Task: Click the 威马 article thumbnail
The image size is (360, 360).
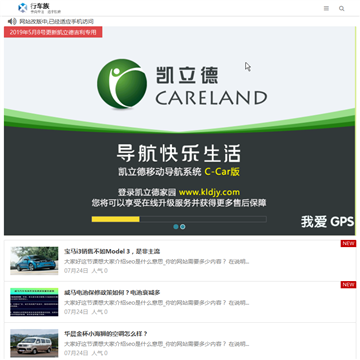Action: [34, 302]
